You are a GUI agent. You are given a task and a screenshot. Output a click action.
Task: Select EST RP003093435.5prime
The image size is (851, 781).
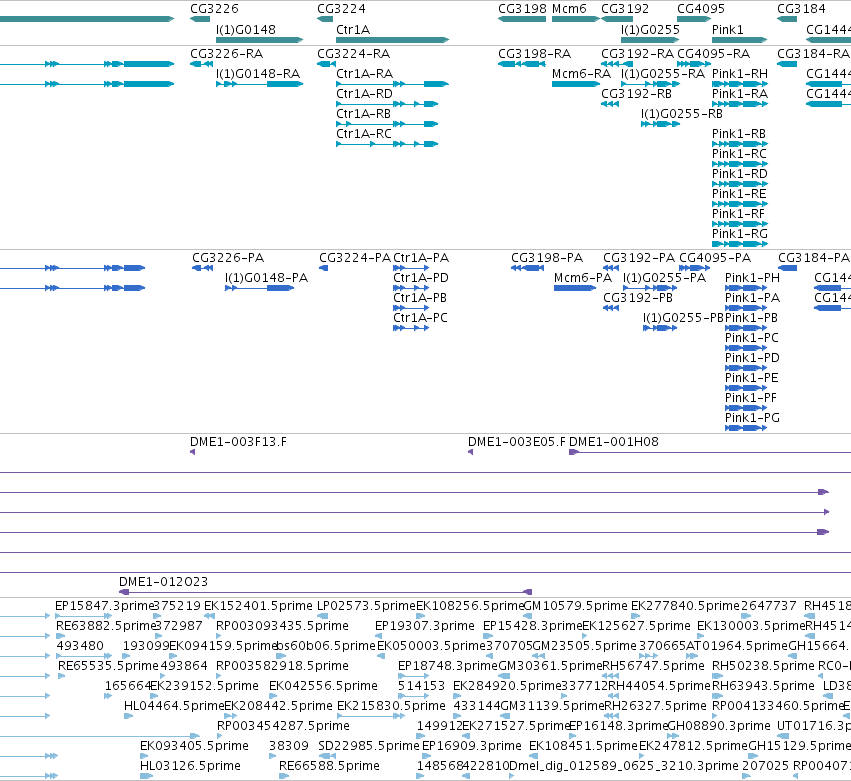pyautogui.click(x=282, y=626)
